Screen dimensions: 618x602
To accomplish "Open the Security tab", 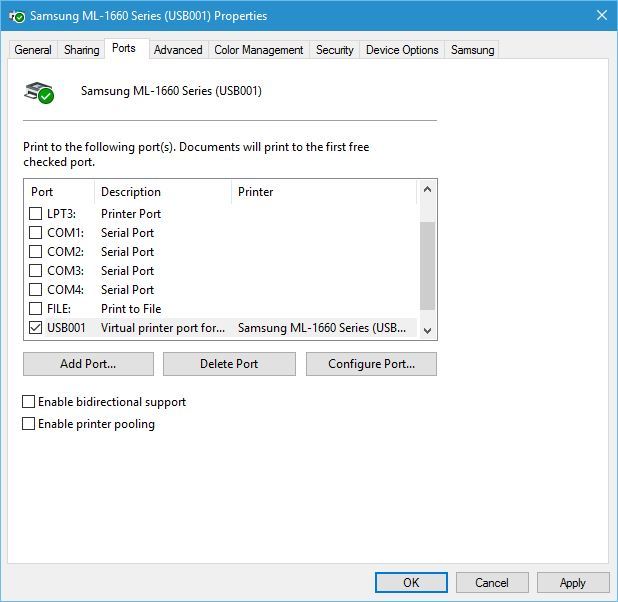I will click(x=335, y=50).
